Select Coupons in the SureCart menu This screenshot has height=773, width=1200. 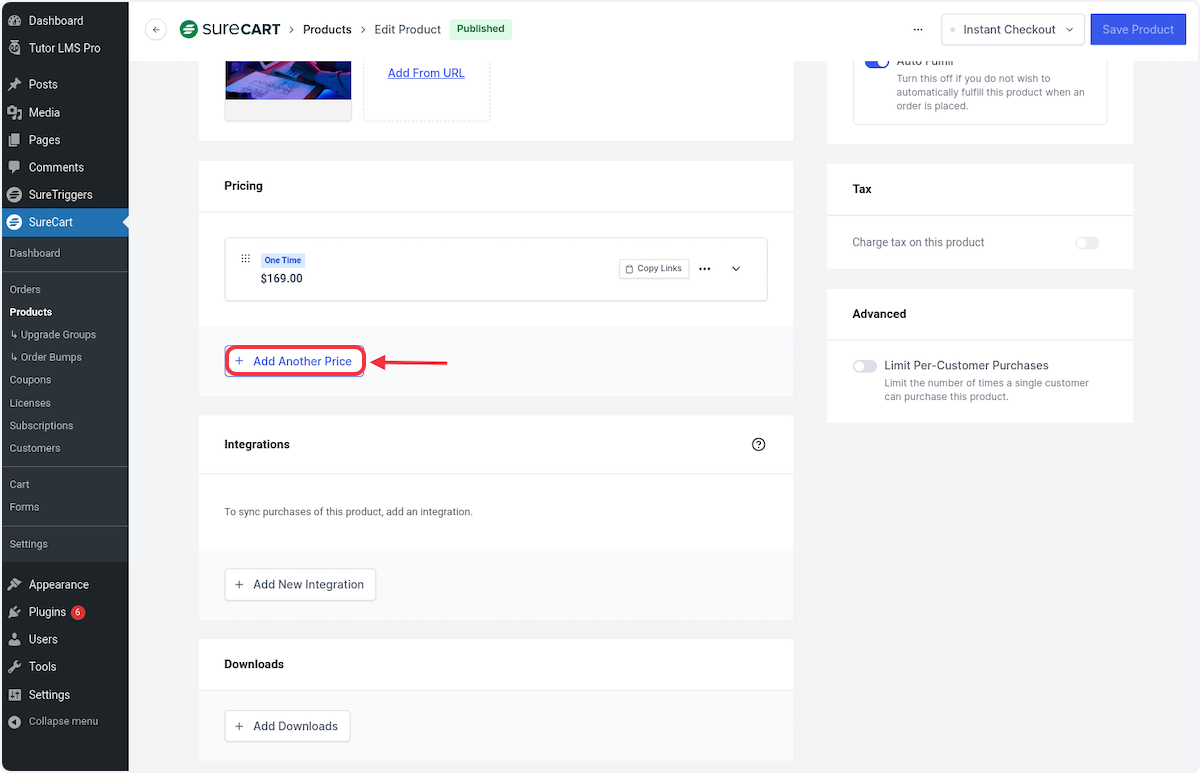click(x=30, y=380)
